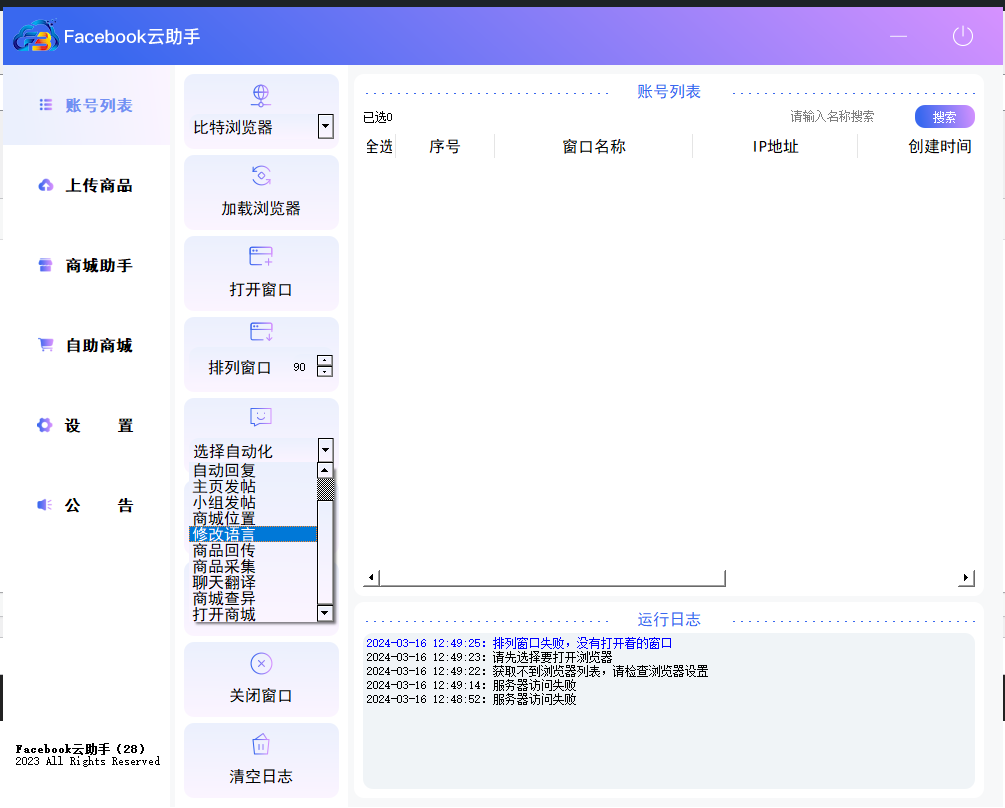Click the 请输入名称搜索 search field
This screenshot has width=1005, height=808.
842,117
